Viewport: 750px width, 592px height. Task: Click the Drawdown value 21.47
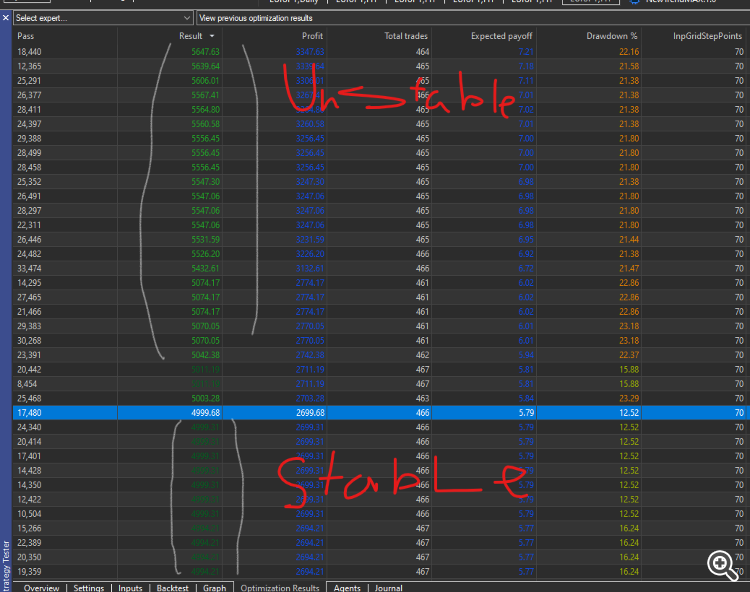tap(629, 268)
